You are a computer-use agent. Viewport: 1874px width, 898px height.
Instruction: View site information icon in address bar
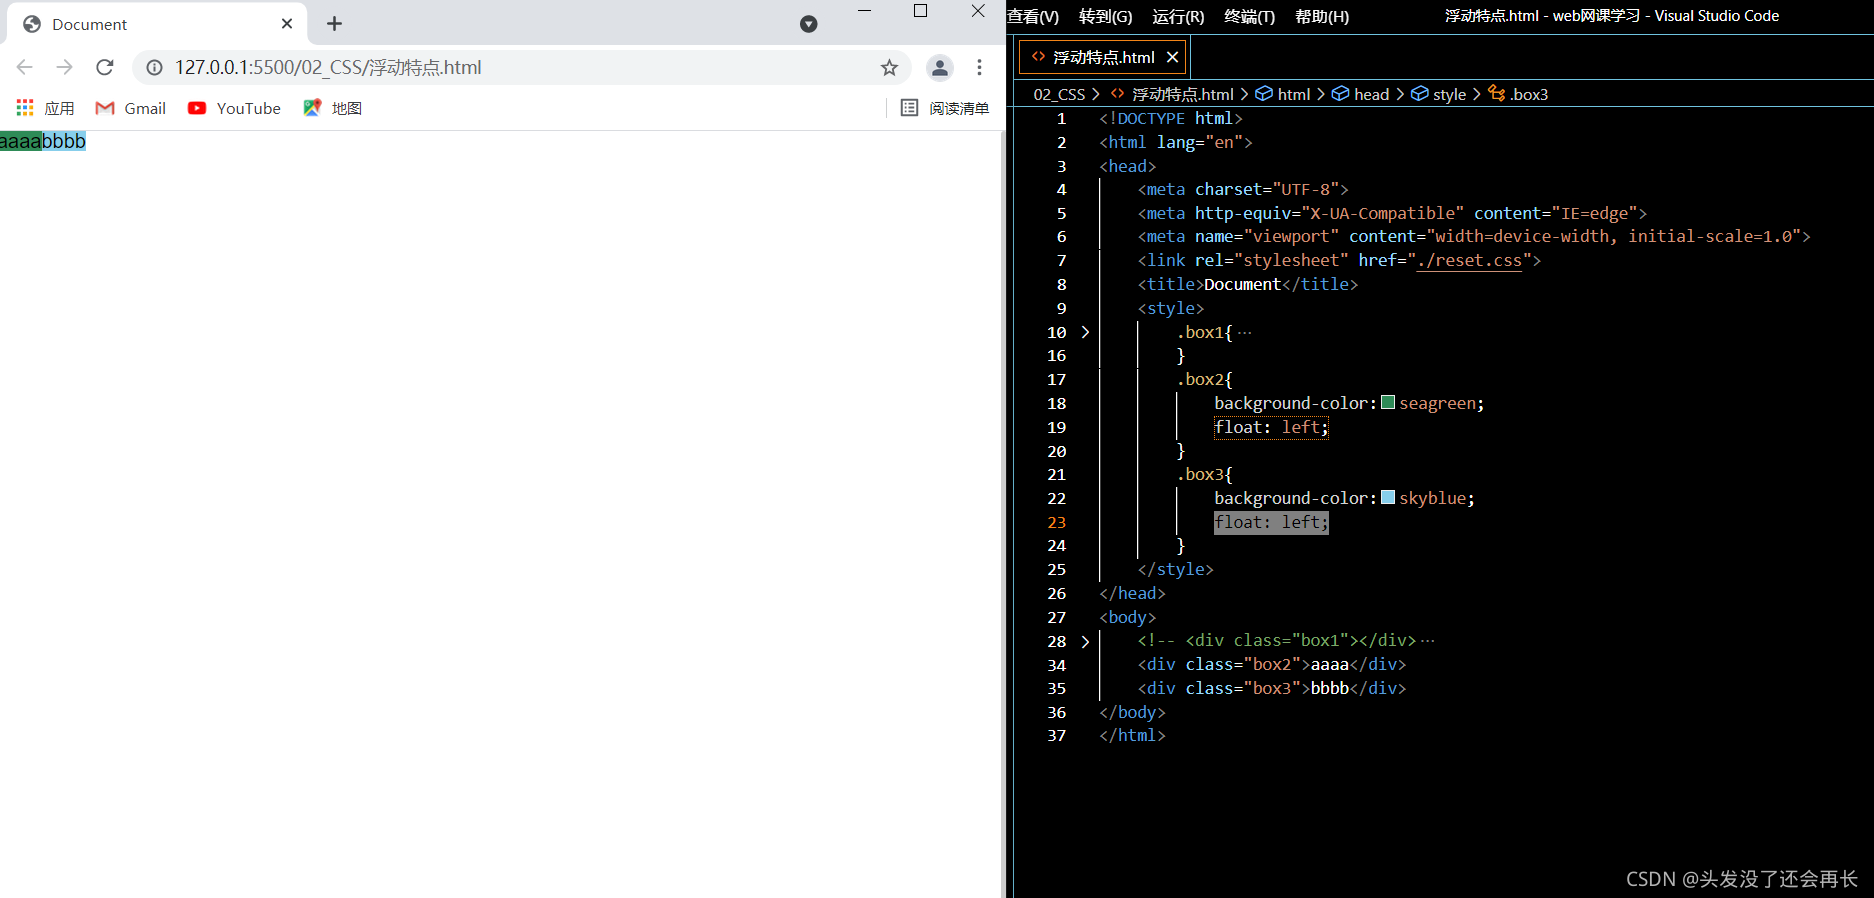coord(154,67)
